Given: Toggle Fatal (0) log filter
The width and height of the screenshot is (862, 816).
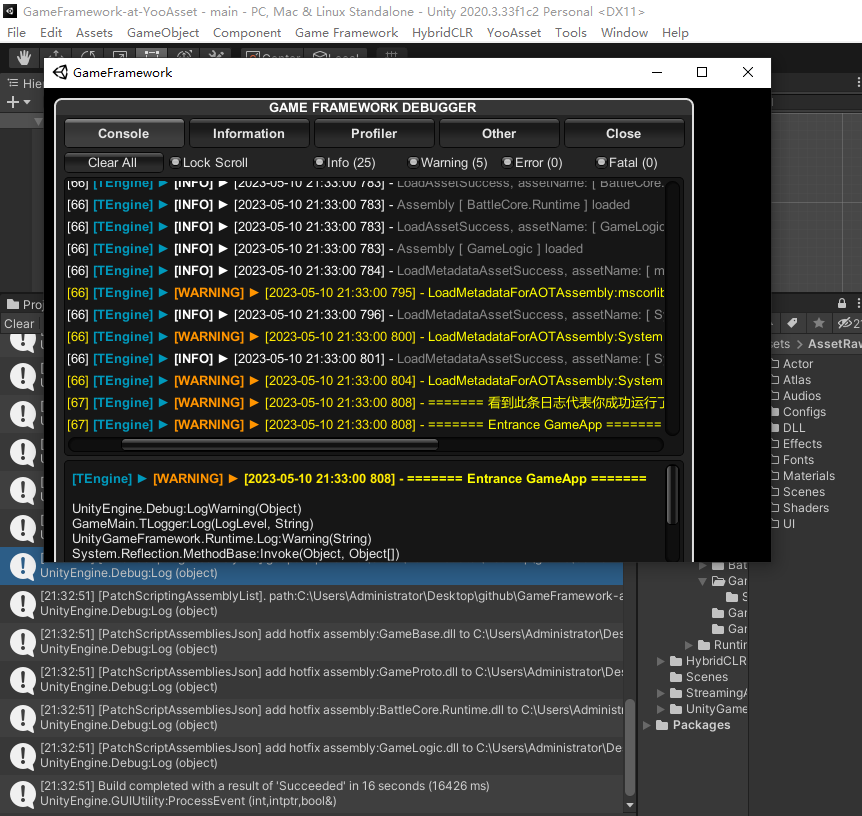Looking at the screenshot, I should coord(627,163).
